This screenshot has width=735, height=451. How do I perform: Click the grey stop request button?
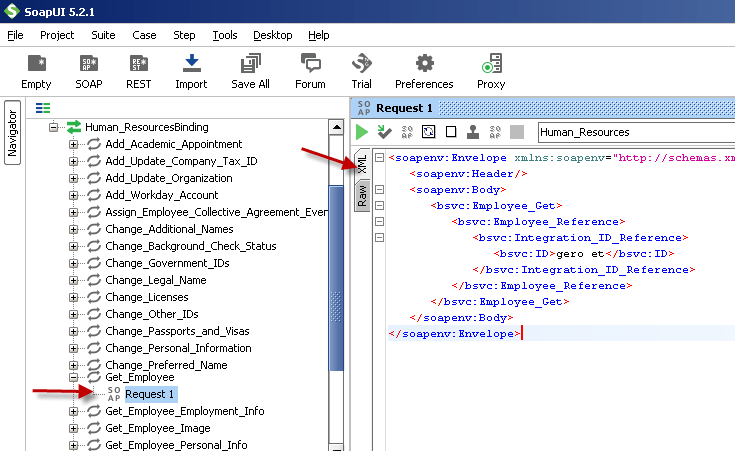[517, 132]
